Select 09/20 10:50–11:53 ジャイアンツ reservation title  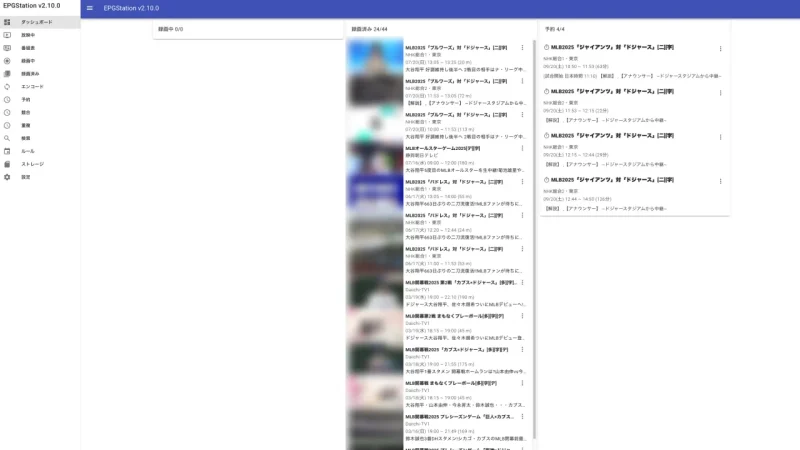tap(612, 47)
